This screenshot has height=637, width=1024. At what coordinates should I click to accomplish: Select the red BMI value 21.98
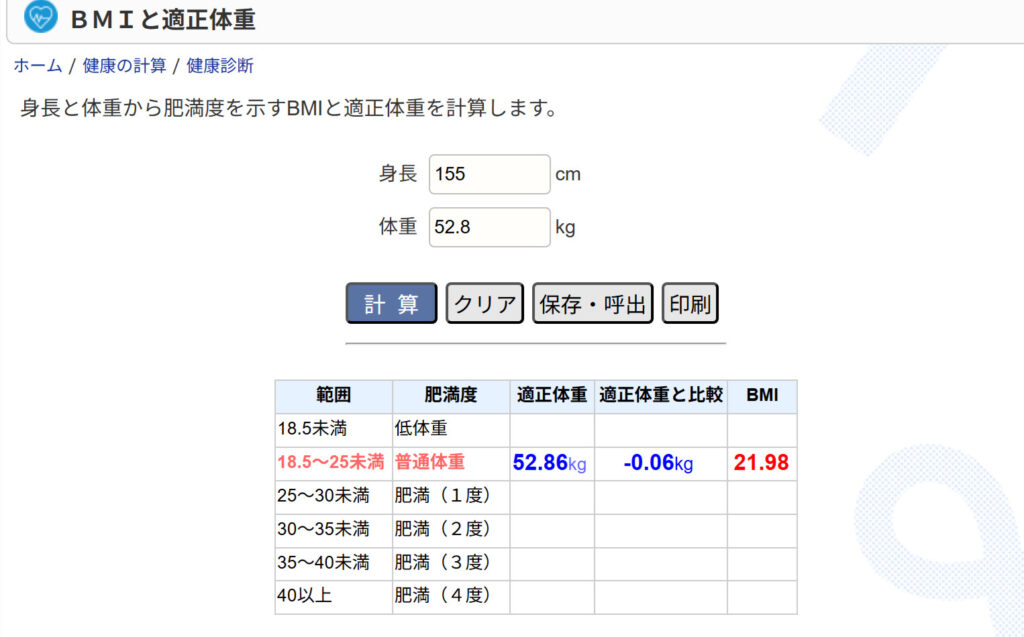click(761, 463)
